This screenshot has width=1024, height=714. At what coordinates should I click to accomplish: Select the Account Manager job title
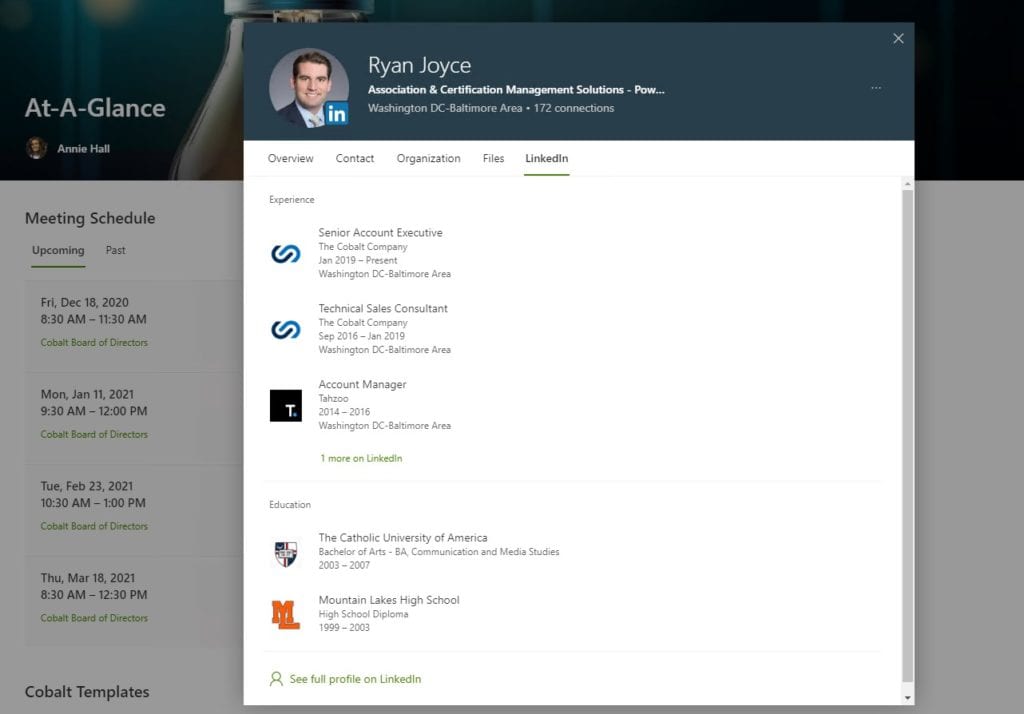pos(362,384)
